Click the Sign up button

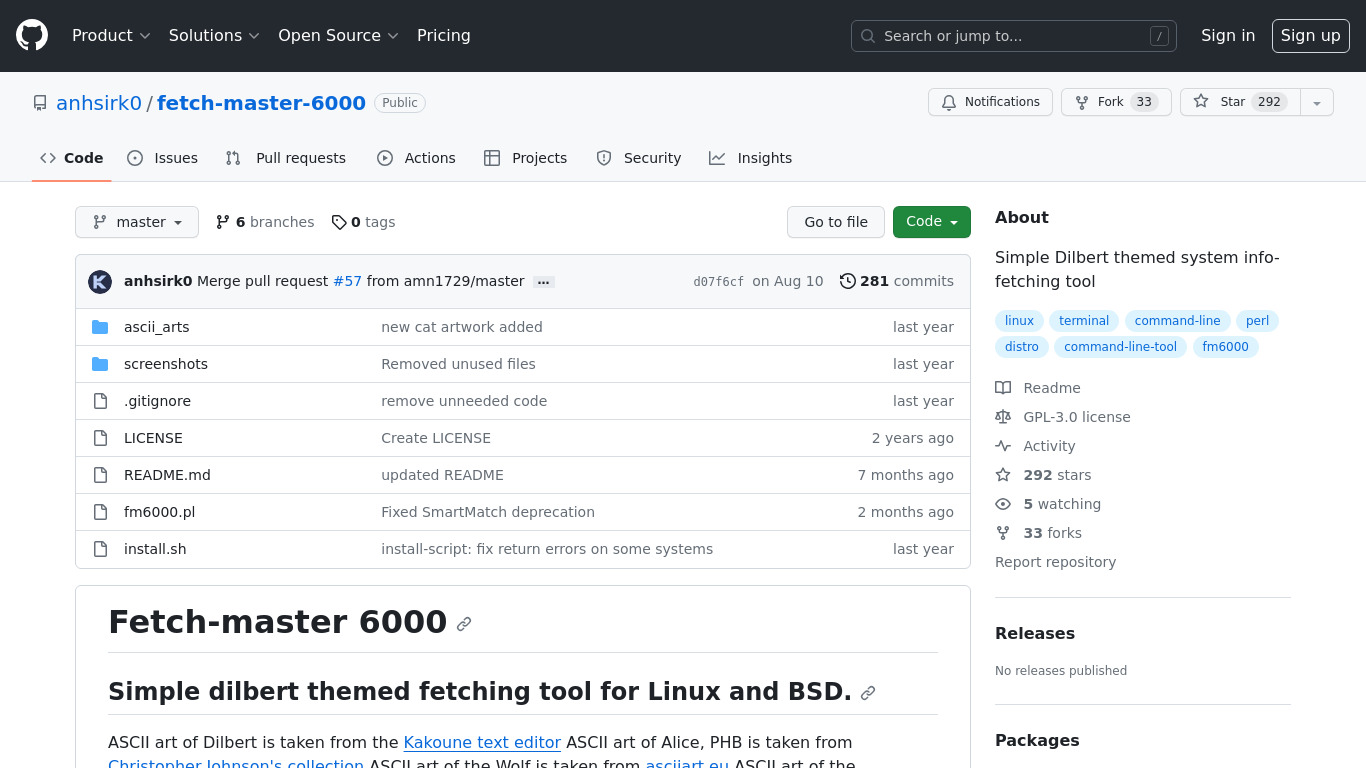pos(1311,36)
